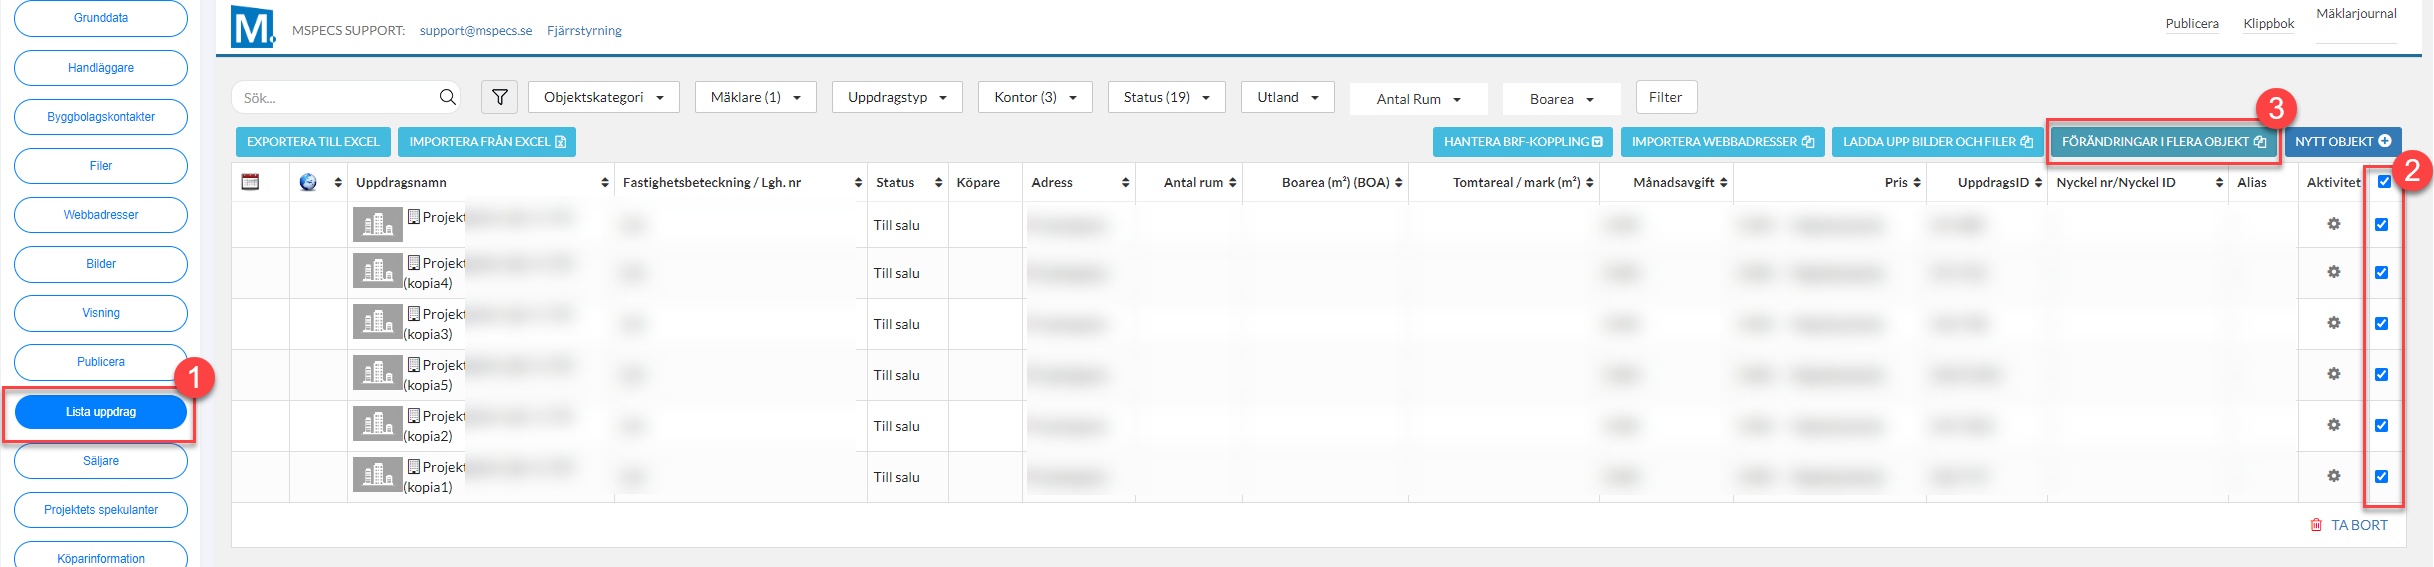Uncheck the Projekt (kopia5) row checkbox
Viewport: 2434px width, 567px height.
pos(2381,374)
